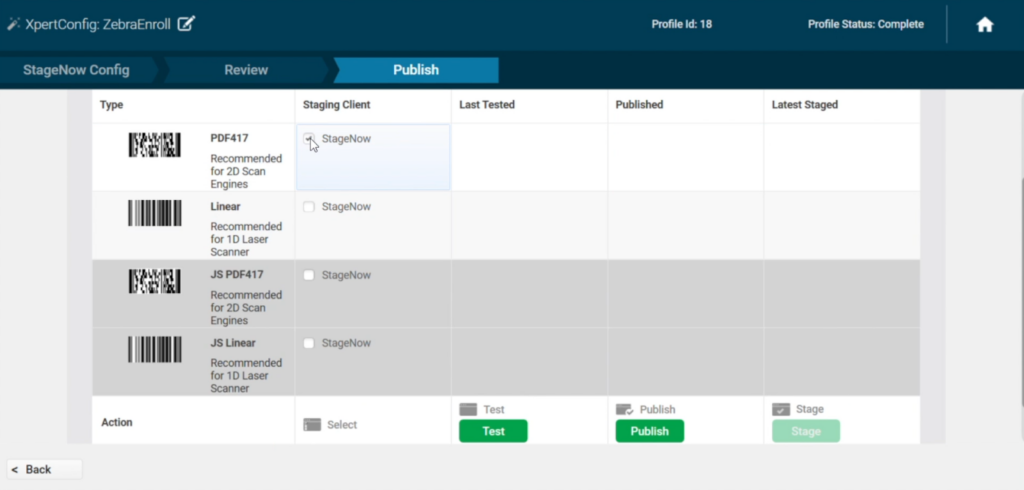
Task: Click the Linear barcode thumbnail
Action: point(155,213)
